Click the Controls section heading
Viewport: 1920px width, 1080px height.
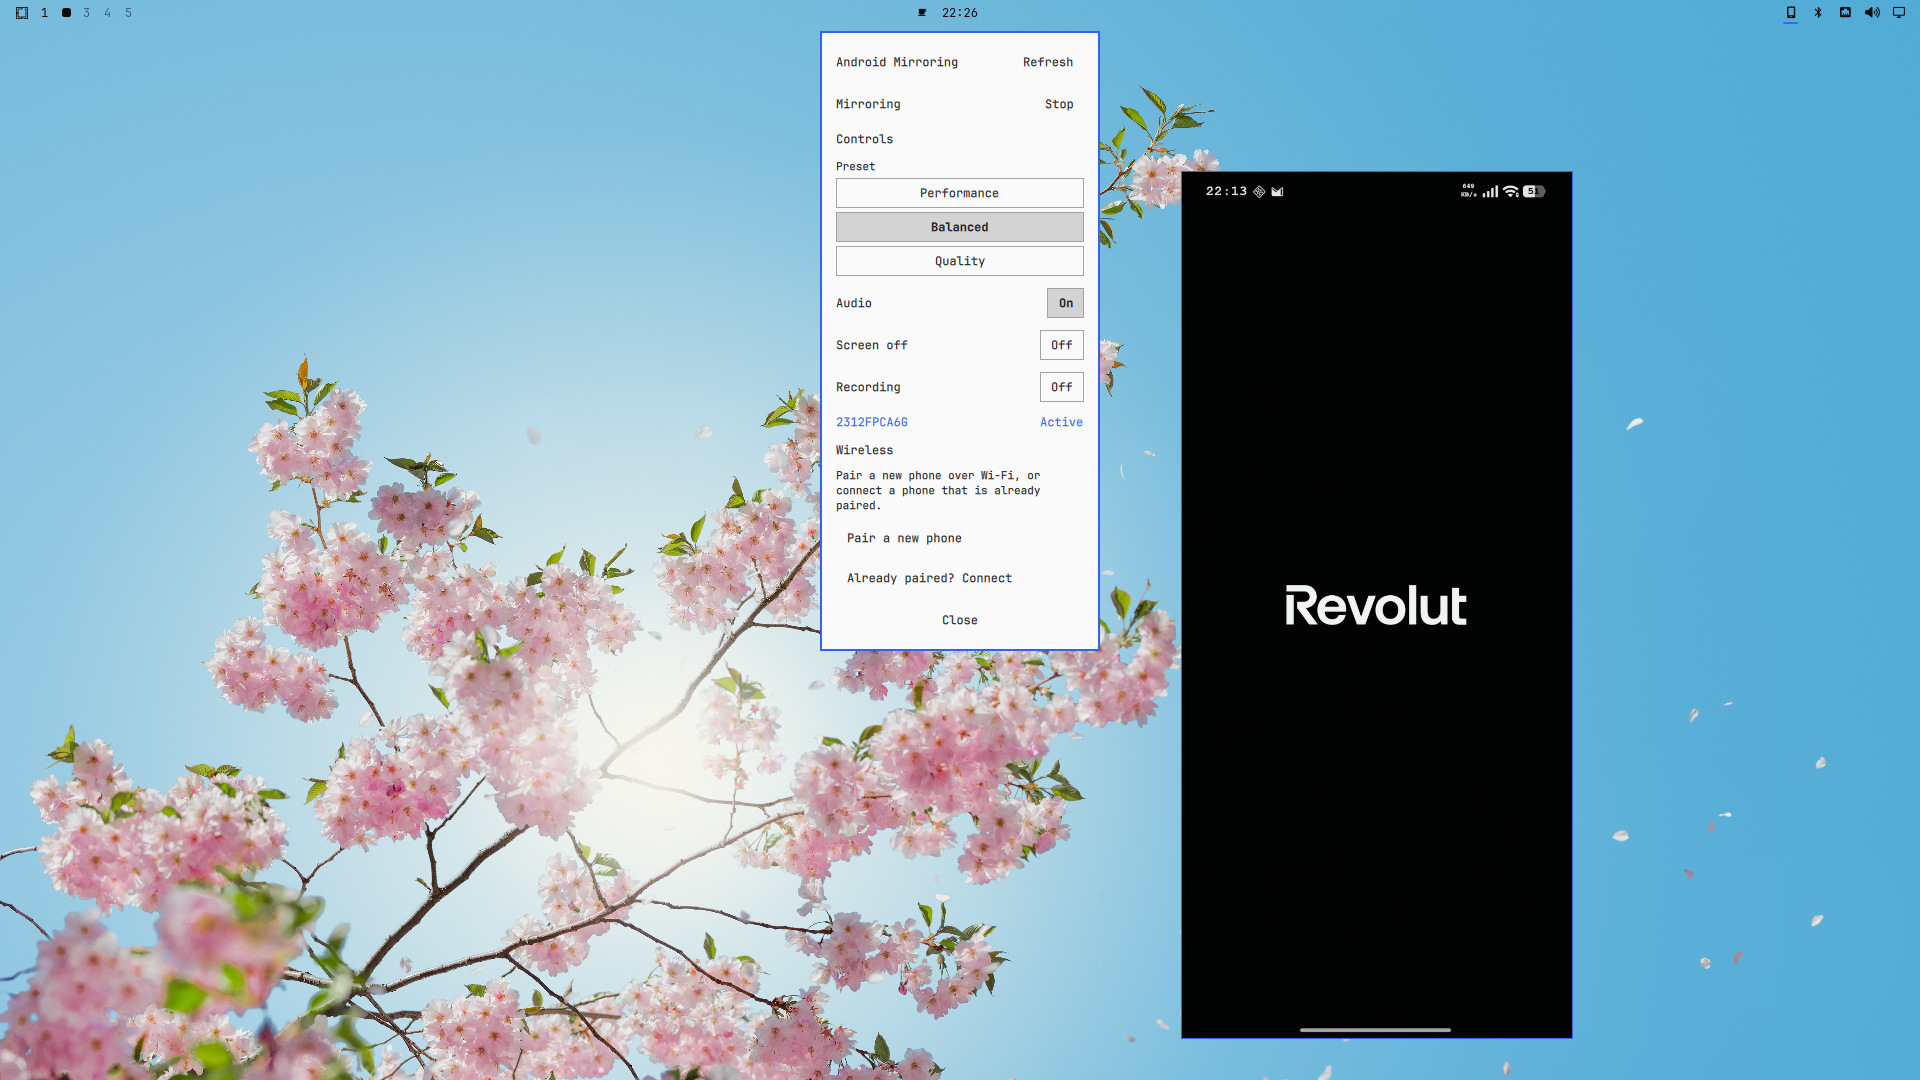click(x=864, y=139)
